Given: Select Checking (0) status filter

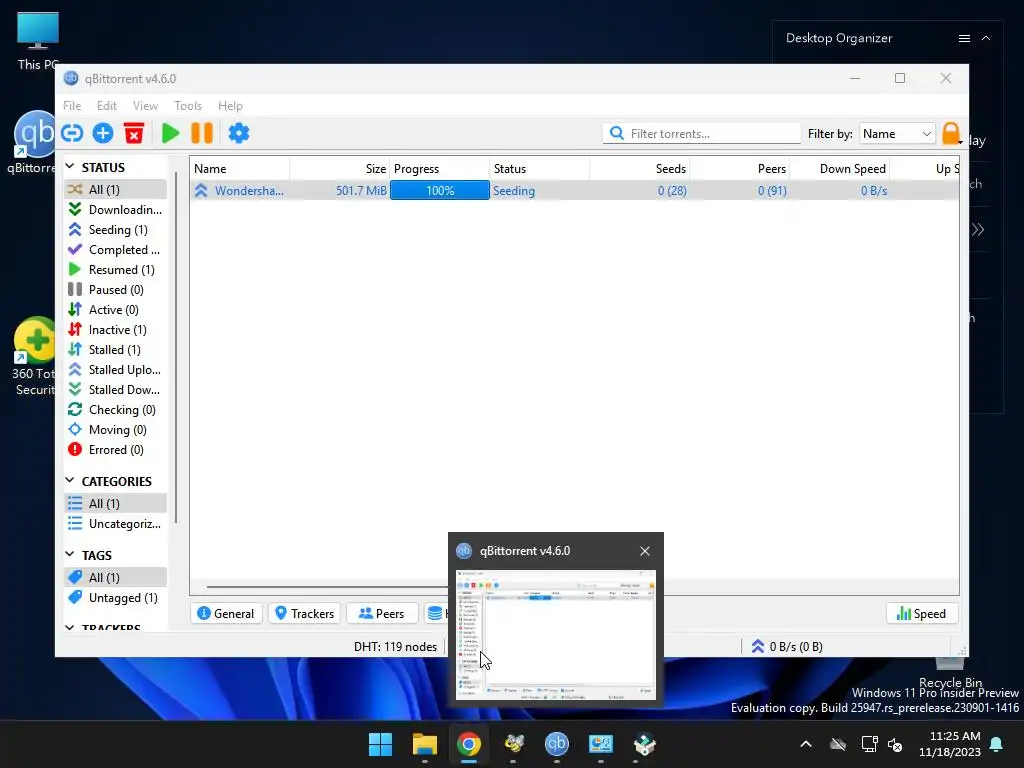Looking at the screenshot, I should pos(116,409).
